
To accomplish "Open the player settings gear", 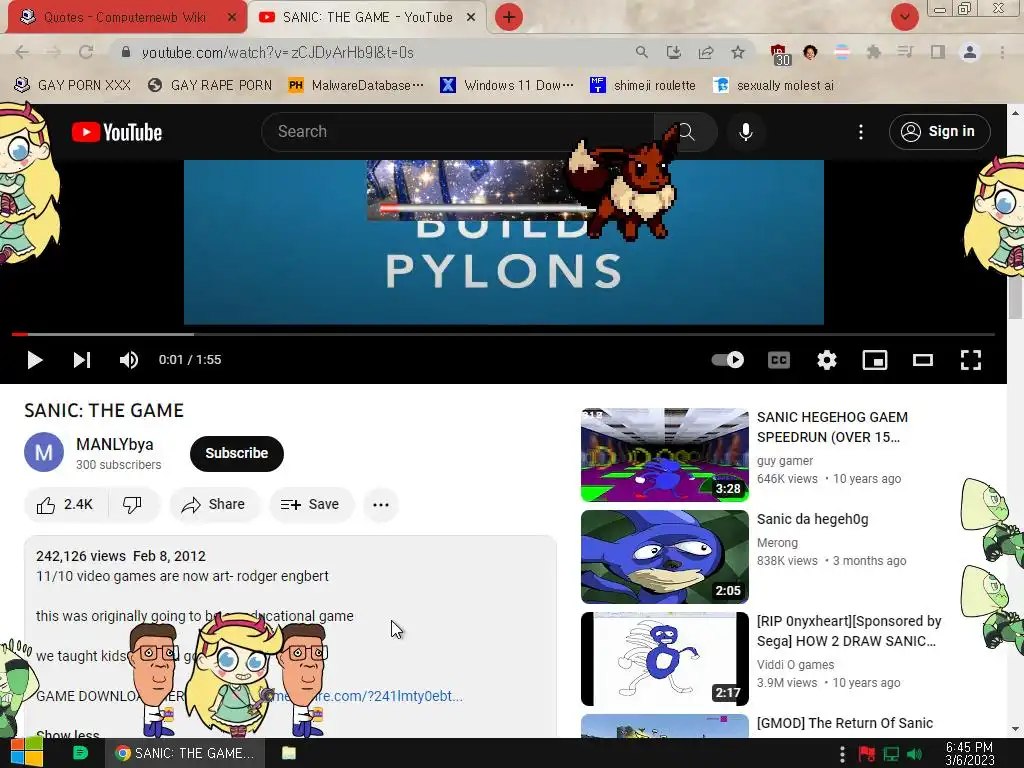I will point(827,360).
